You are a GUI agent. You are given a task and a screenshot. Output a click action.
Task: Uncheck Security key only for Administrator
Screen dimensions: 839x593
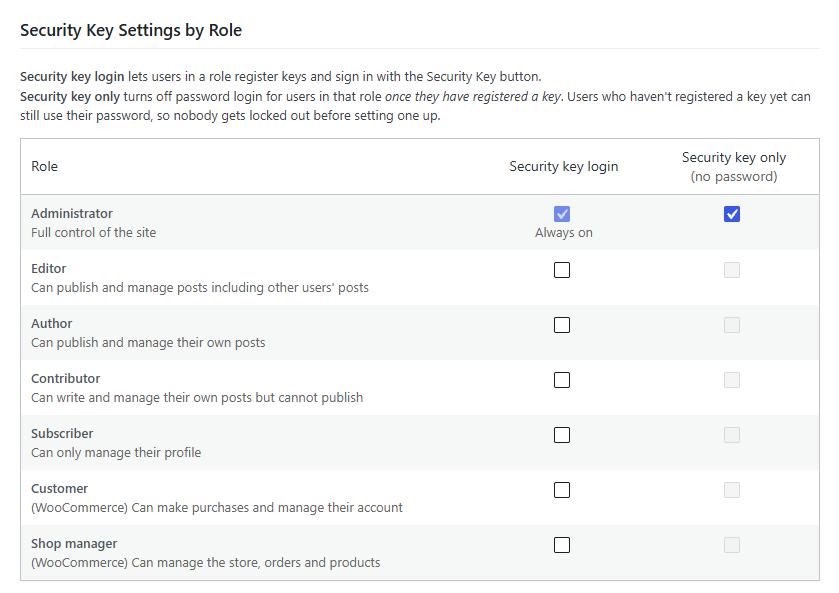[732, 214]
